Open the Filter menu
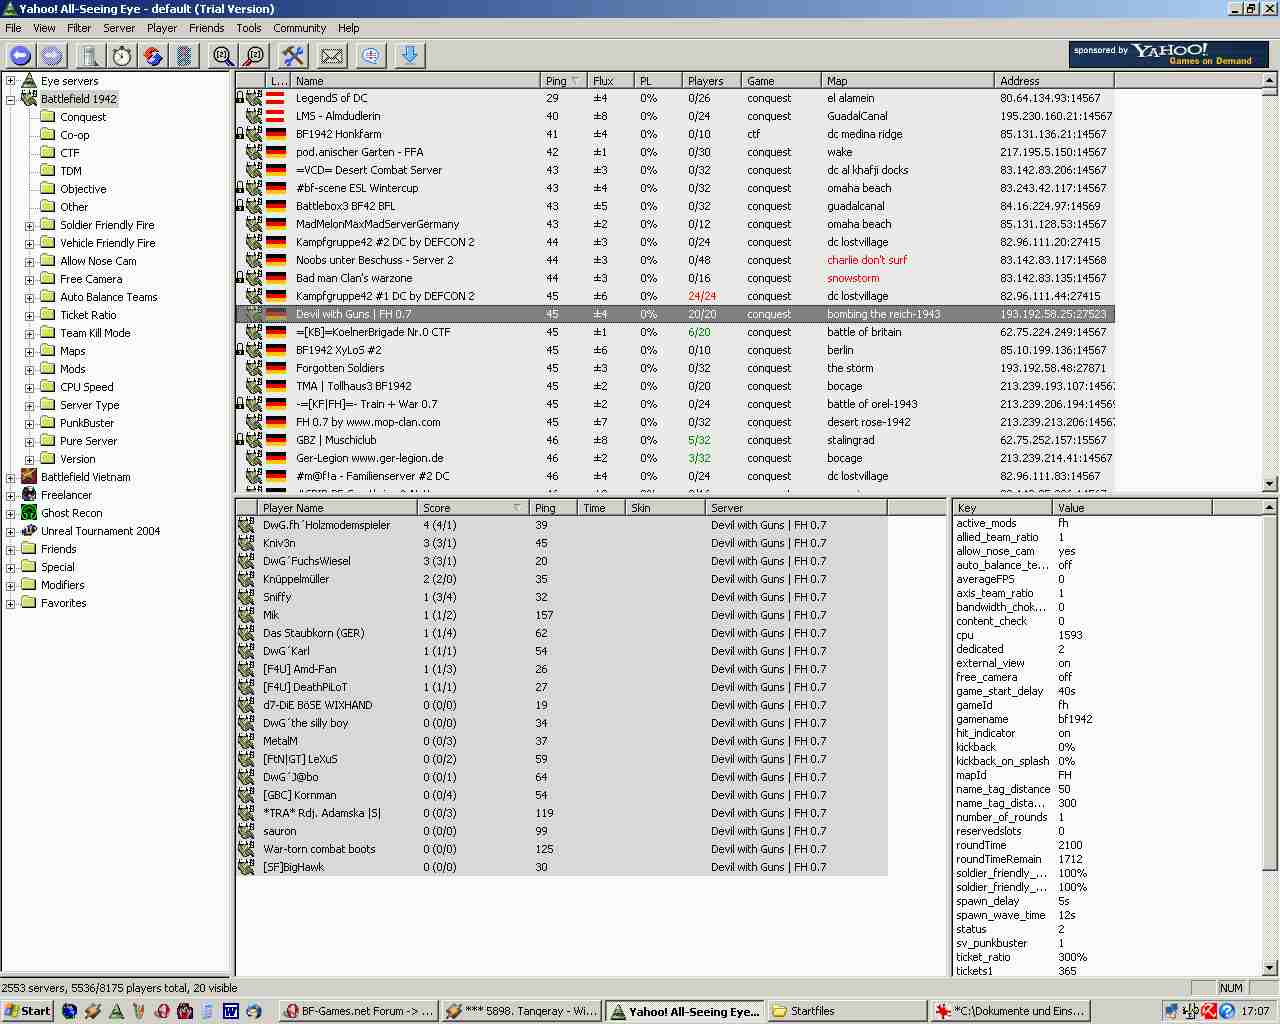This screenshot has width=1280, height=1024. [x=78, y=28]
